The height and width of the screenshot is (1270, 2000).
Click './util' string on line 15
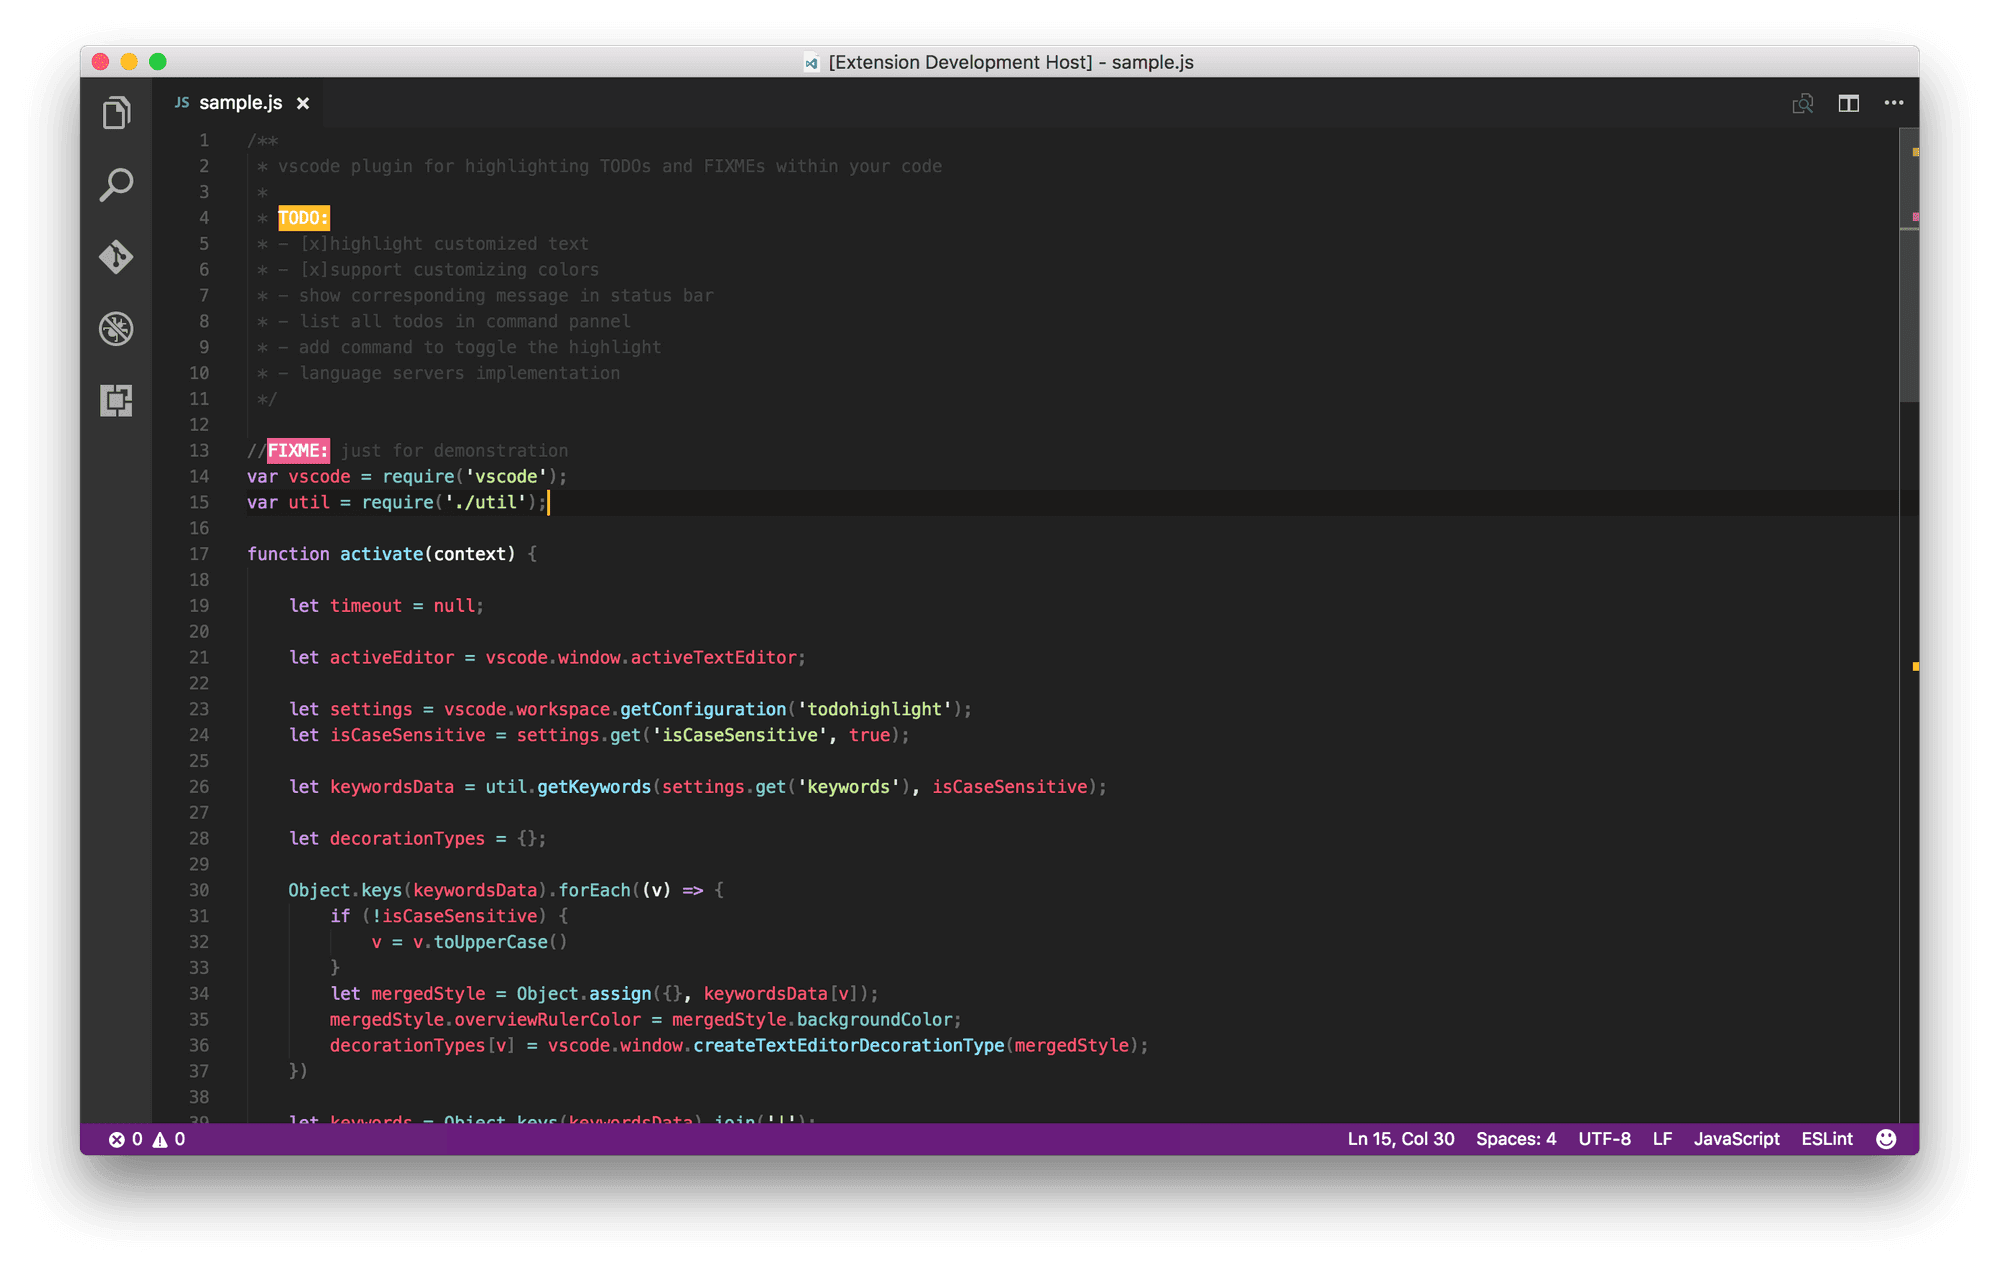(x=485, y=502)
